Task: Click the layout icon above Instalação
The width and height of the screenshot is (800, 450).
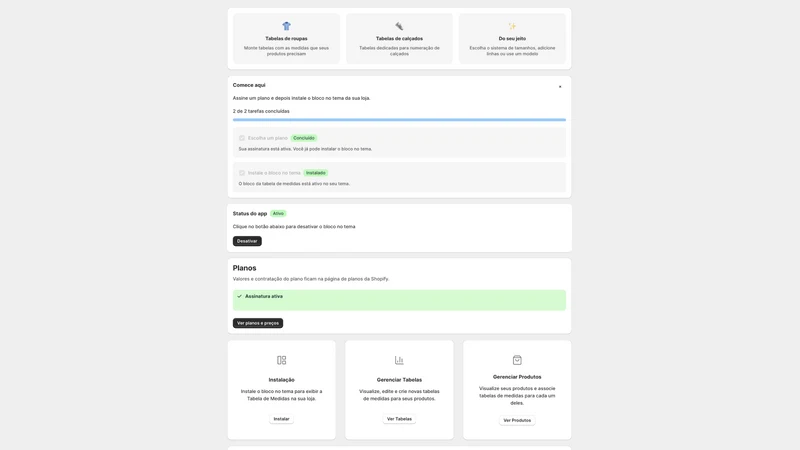Action: click(x=282, y=360)
